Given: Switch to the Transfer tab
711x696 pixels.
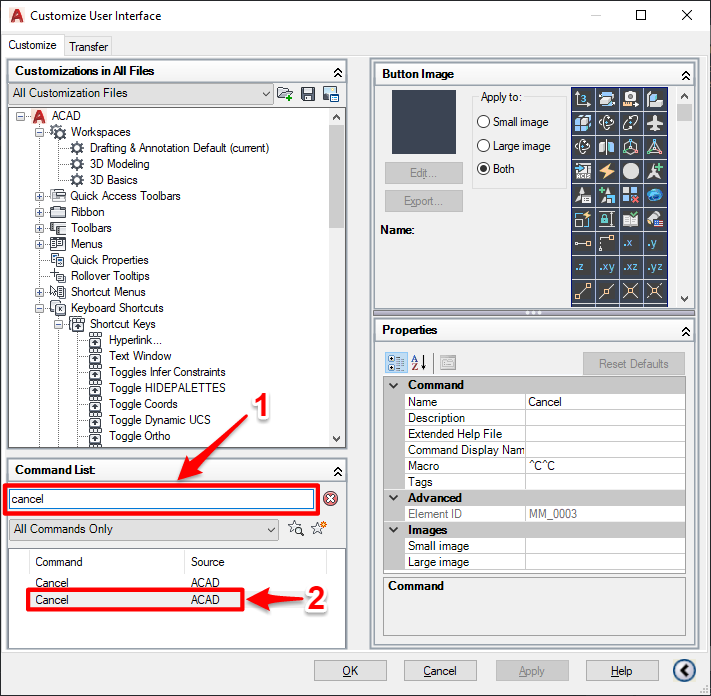Looking at the screenshot, I should [88, 47].
